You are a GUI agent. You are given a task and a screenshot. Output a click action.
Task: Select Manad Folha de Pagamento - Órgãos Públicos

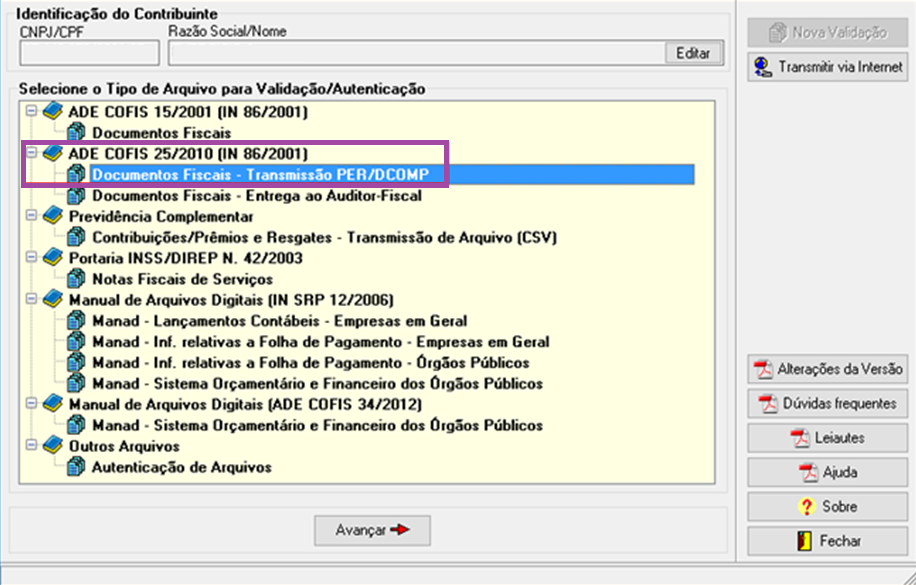click(311, 362)
